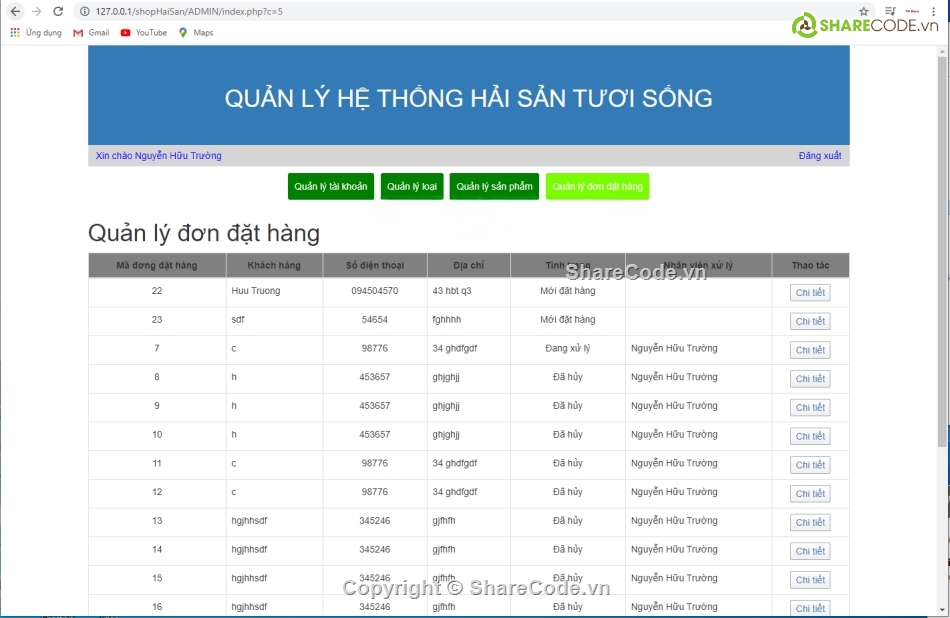Select phone 345246 in order 13 row

tap(375, 520)
